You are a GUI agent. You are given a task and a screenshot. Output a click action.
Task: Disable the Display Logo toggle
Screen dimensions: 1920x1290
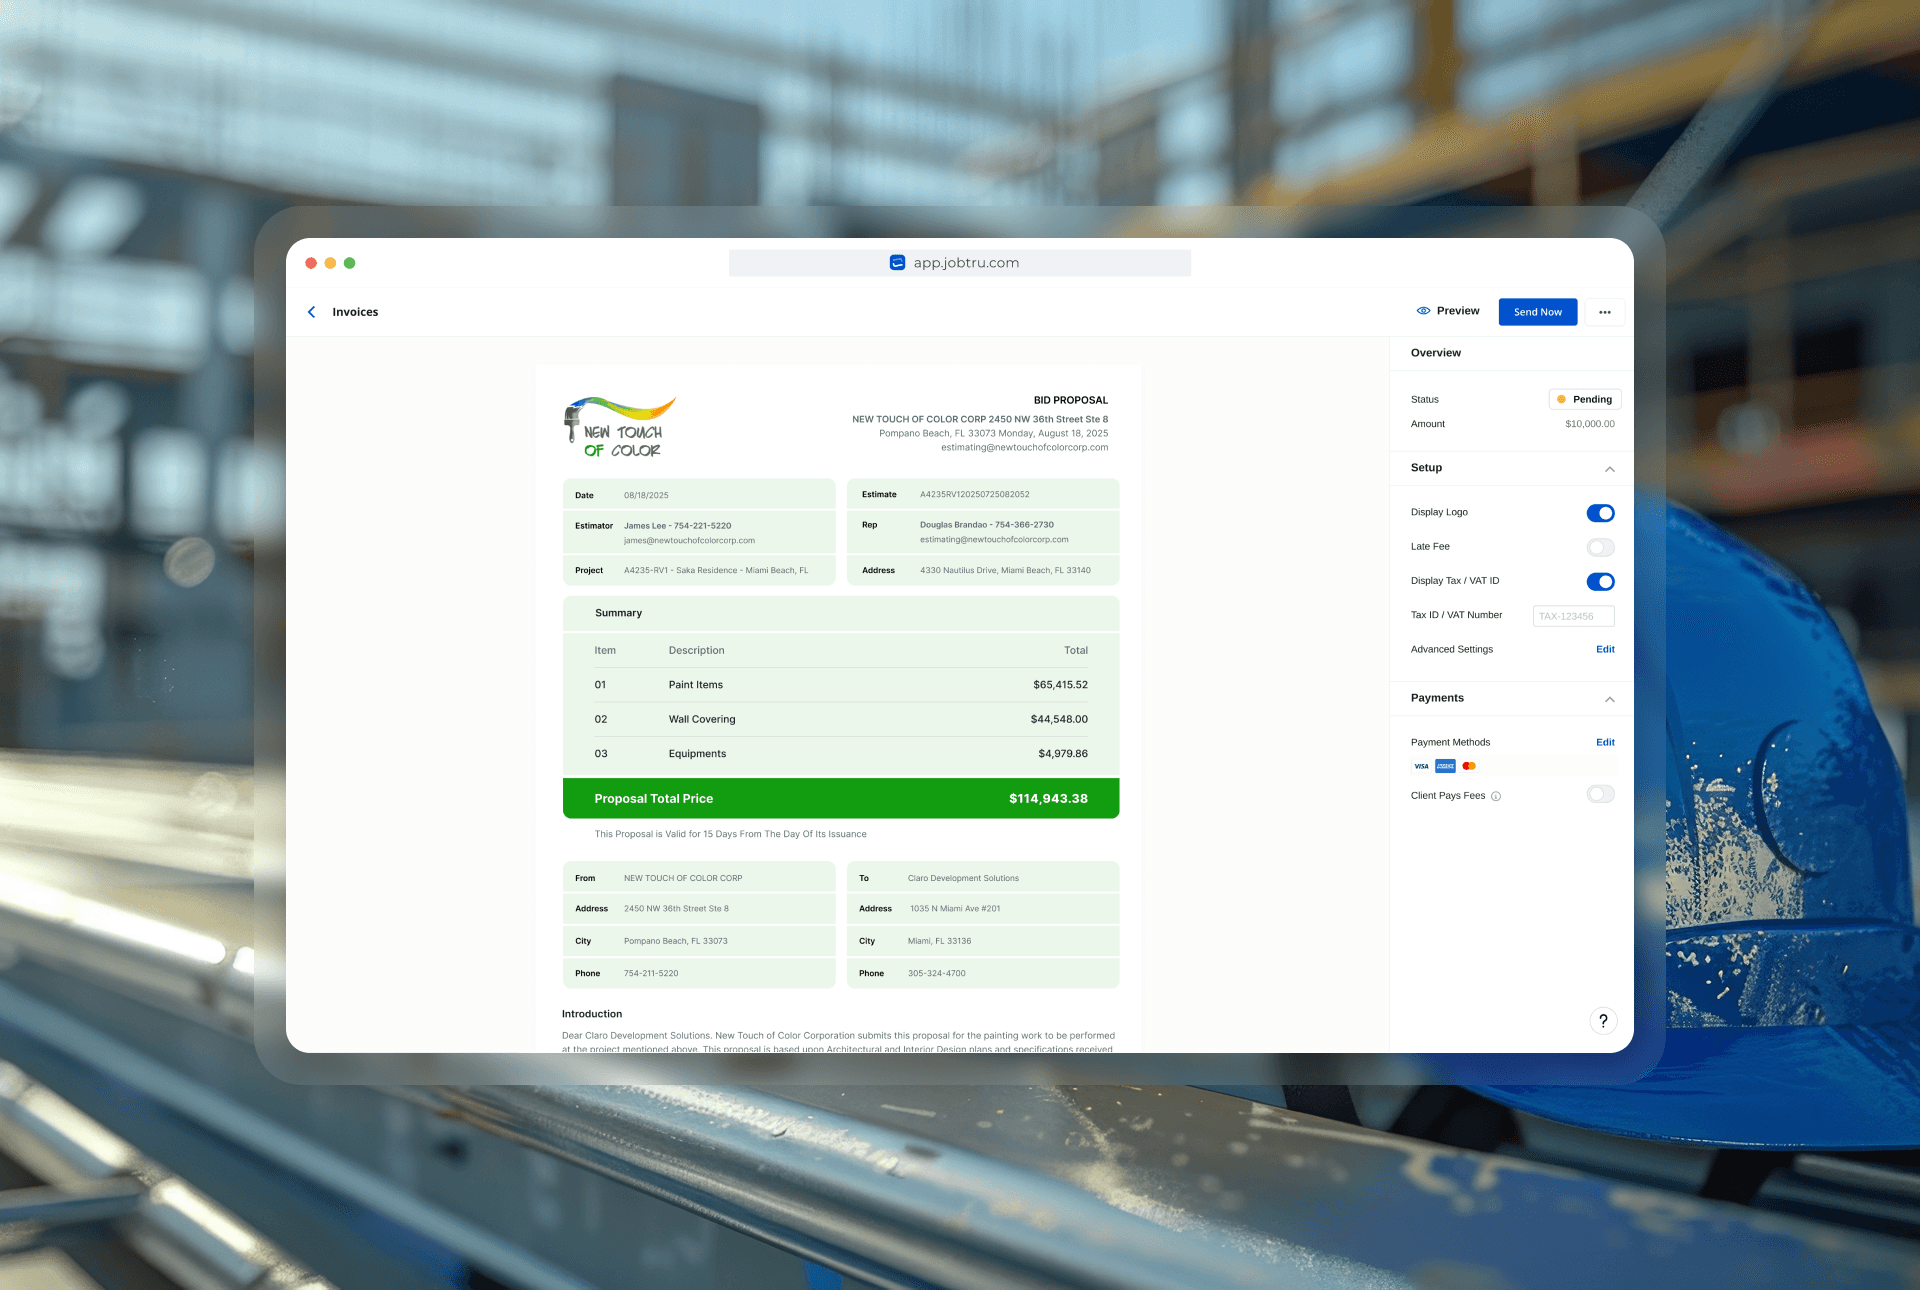point(1600,513)
